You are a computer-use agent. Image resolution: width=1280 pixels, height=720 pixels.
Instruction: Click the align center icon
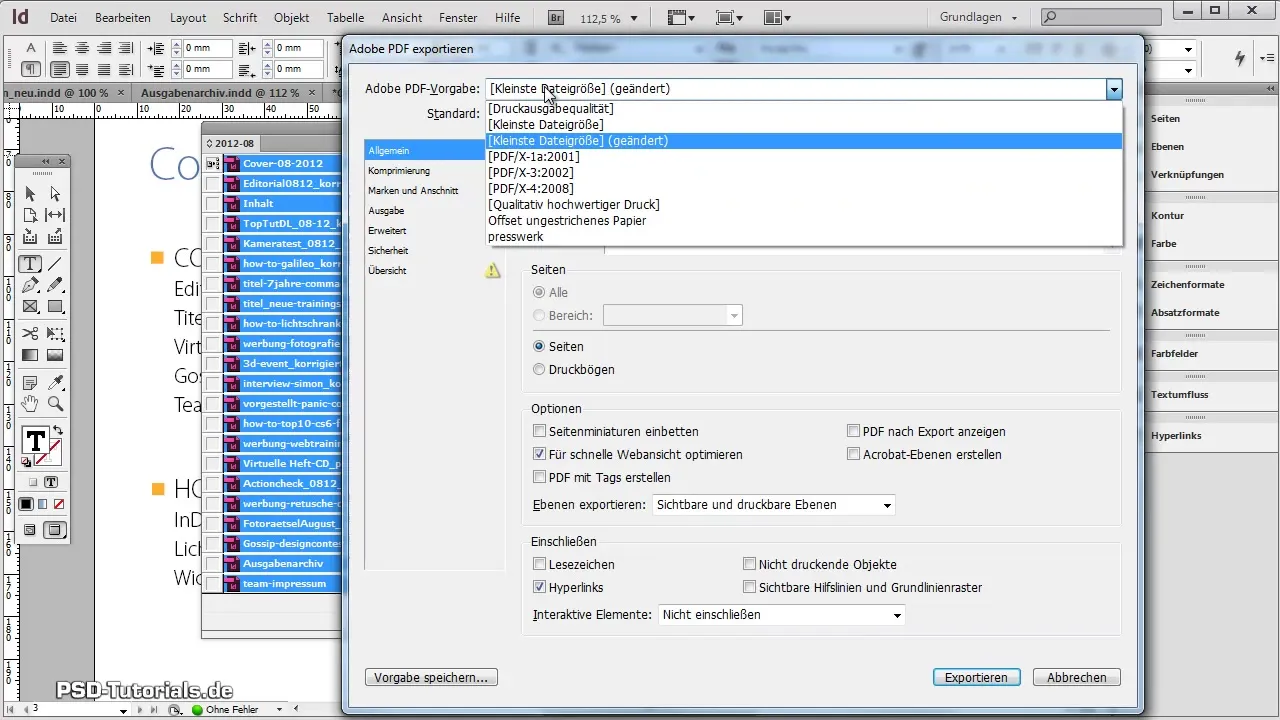(x=82, y=48)
